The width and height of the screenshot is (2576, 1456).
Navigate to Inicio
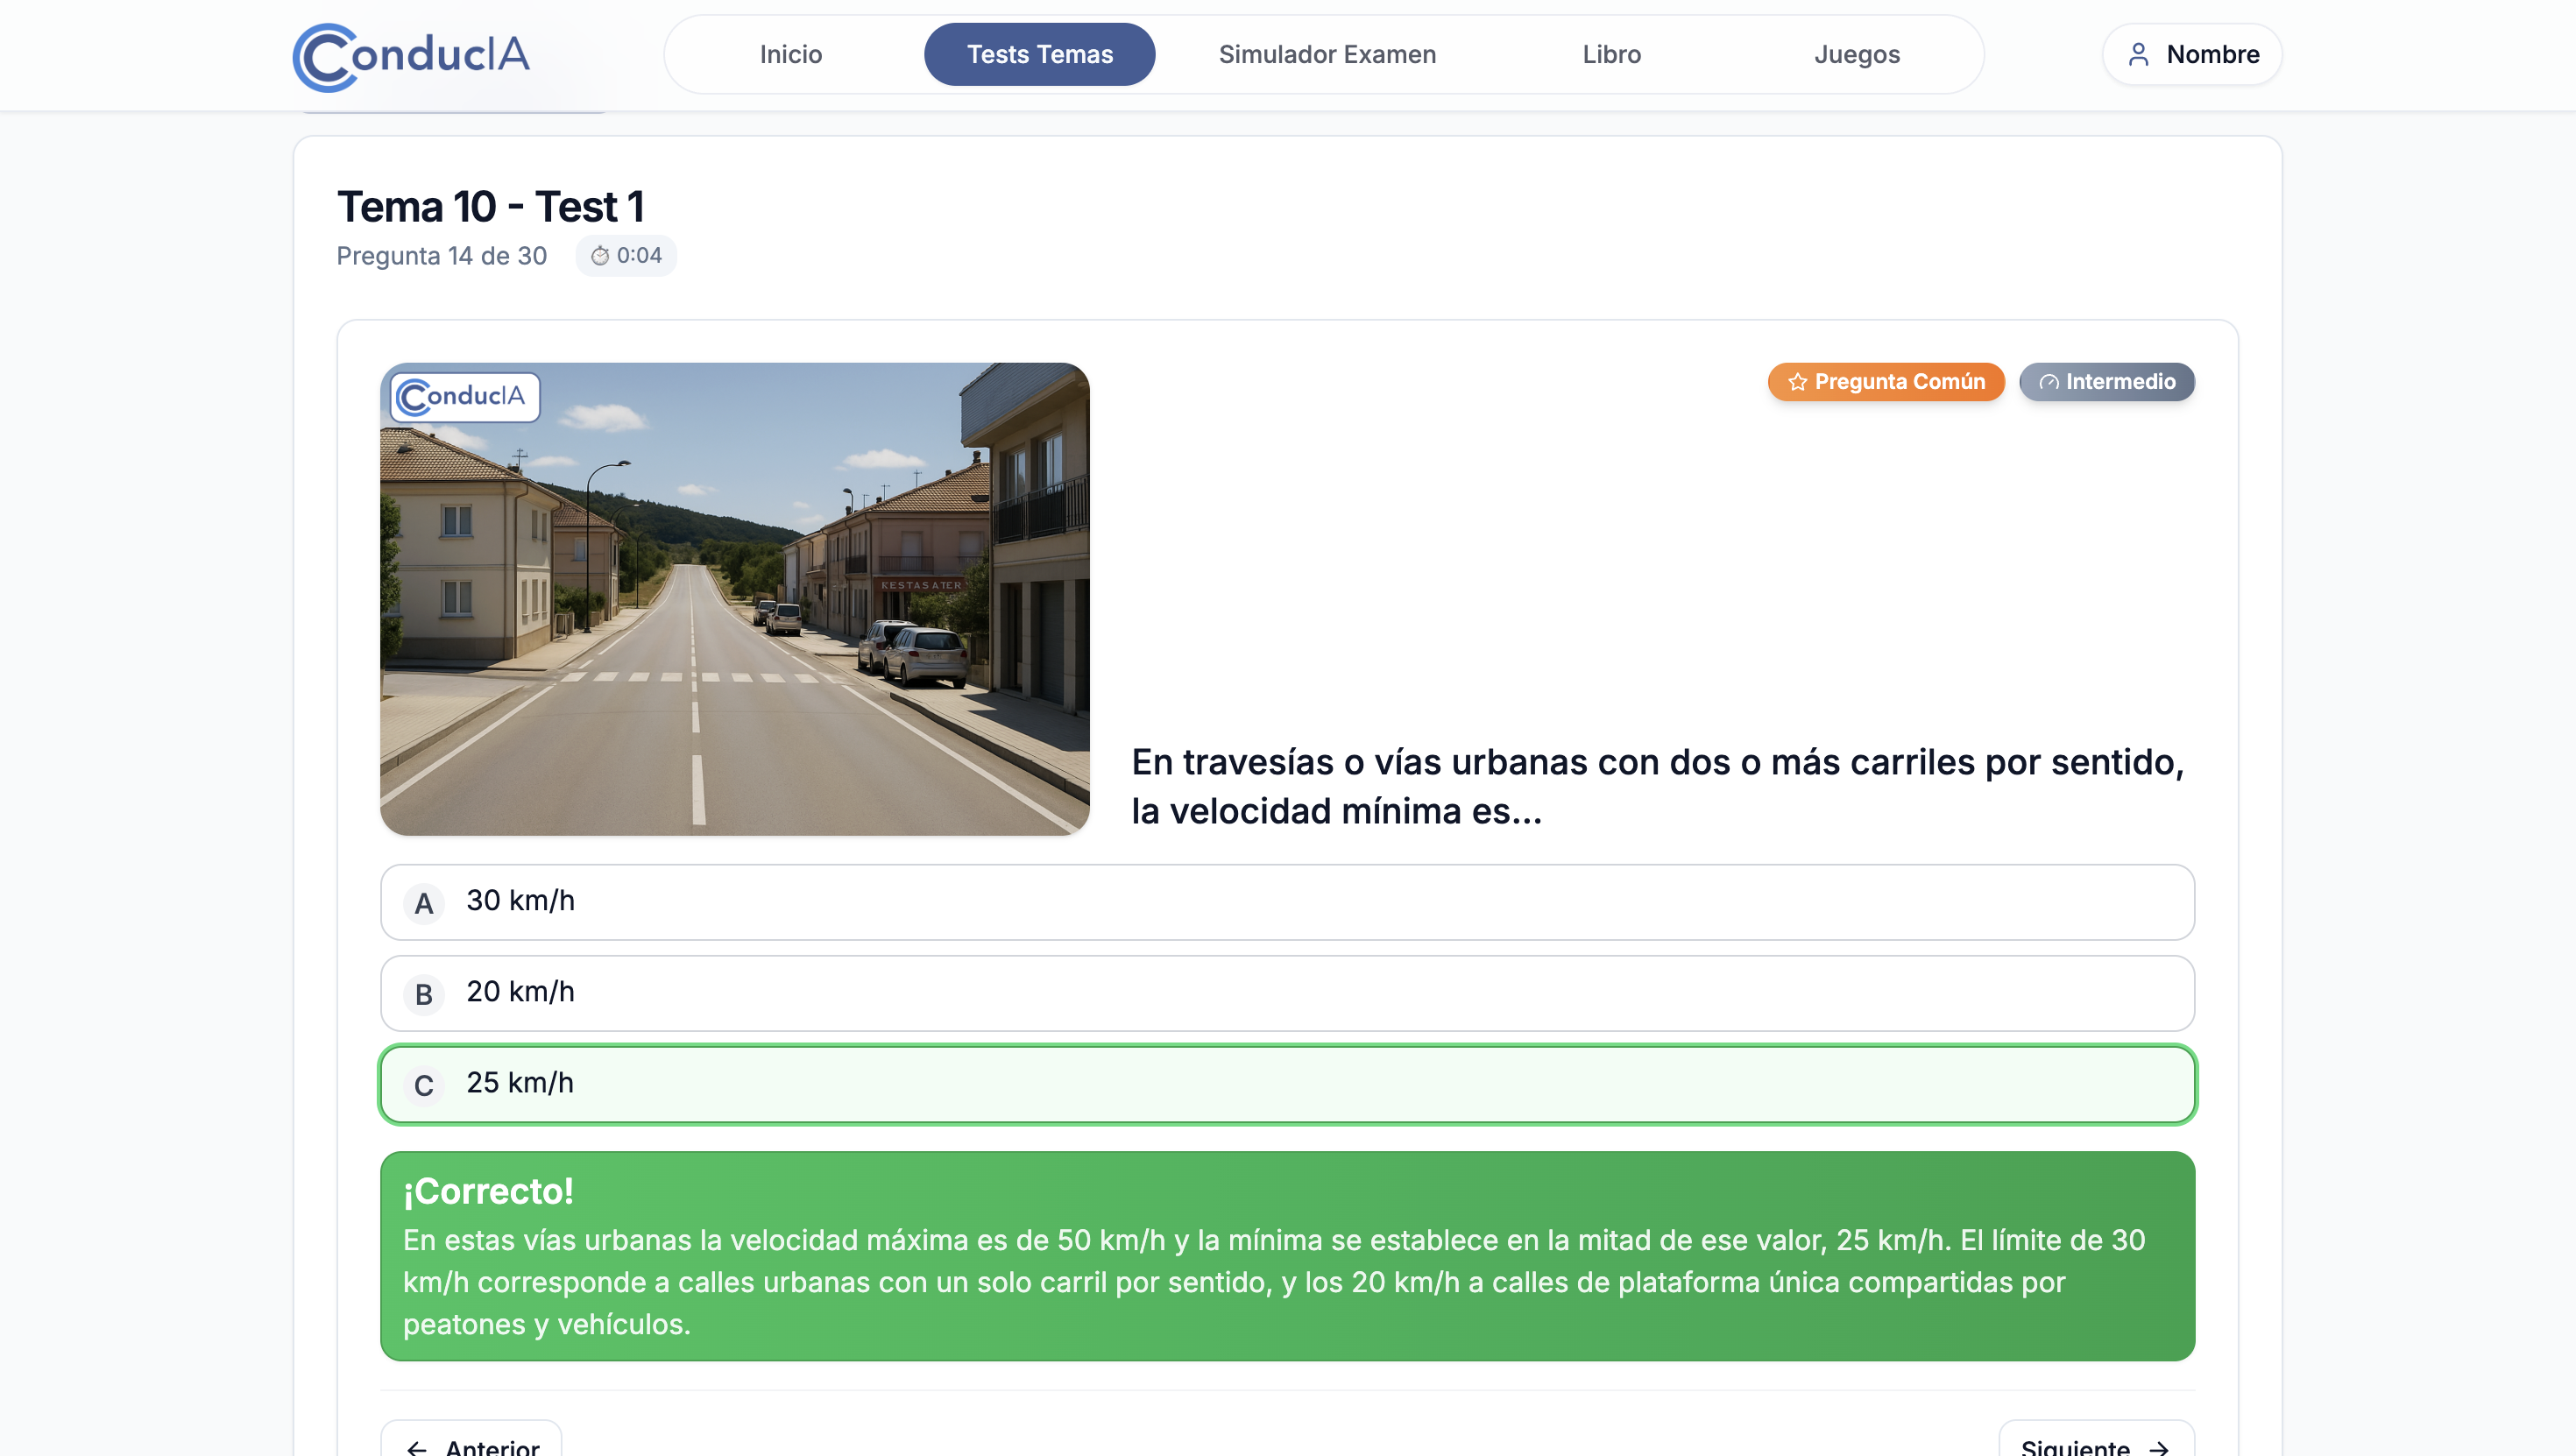(790, 54)
